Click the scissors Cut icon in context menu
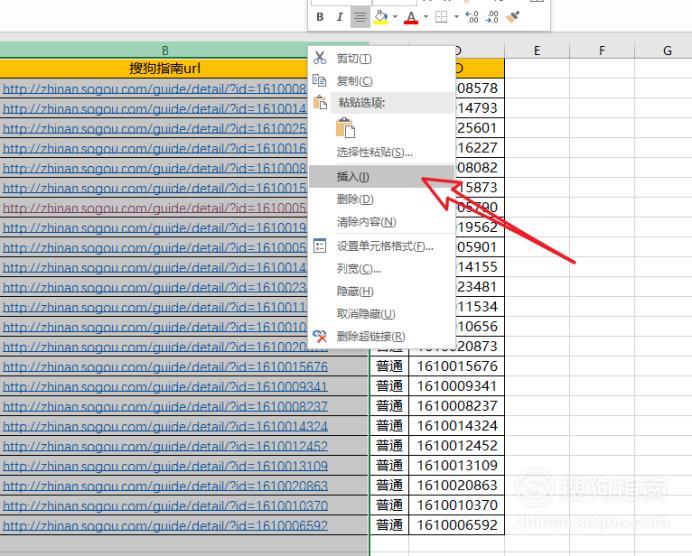The height and width of the screenshot is (556, 692). [x=320, y=58]
